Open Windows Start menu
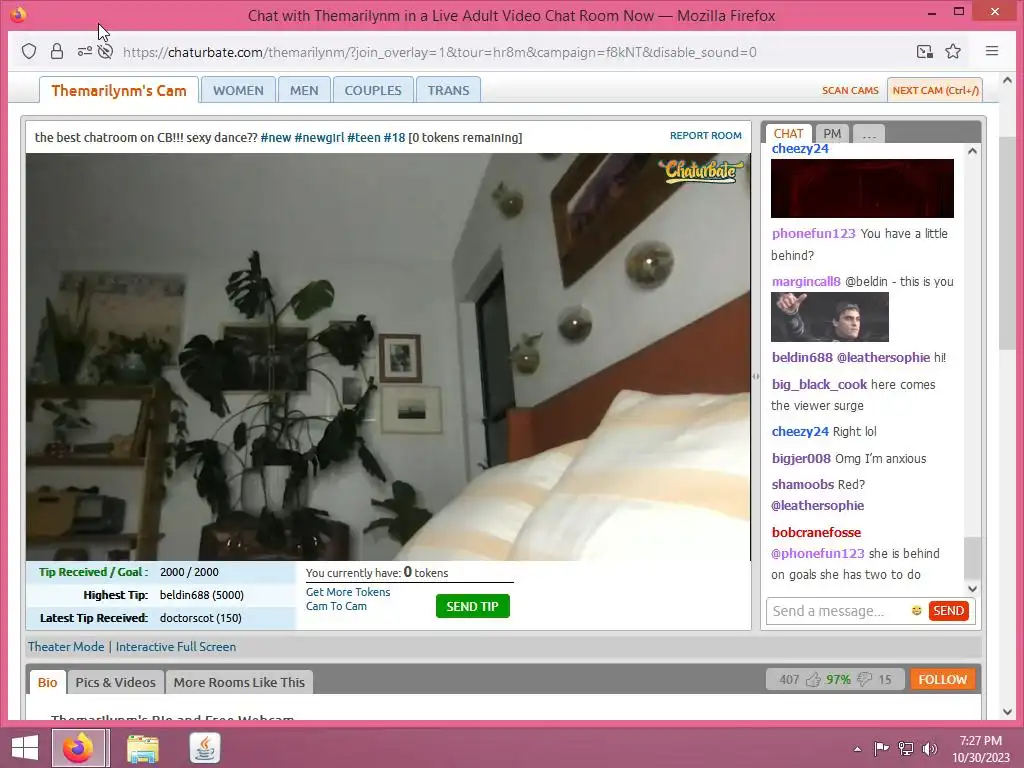This screenshot has width=1024, height=768. [25, 748]
